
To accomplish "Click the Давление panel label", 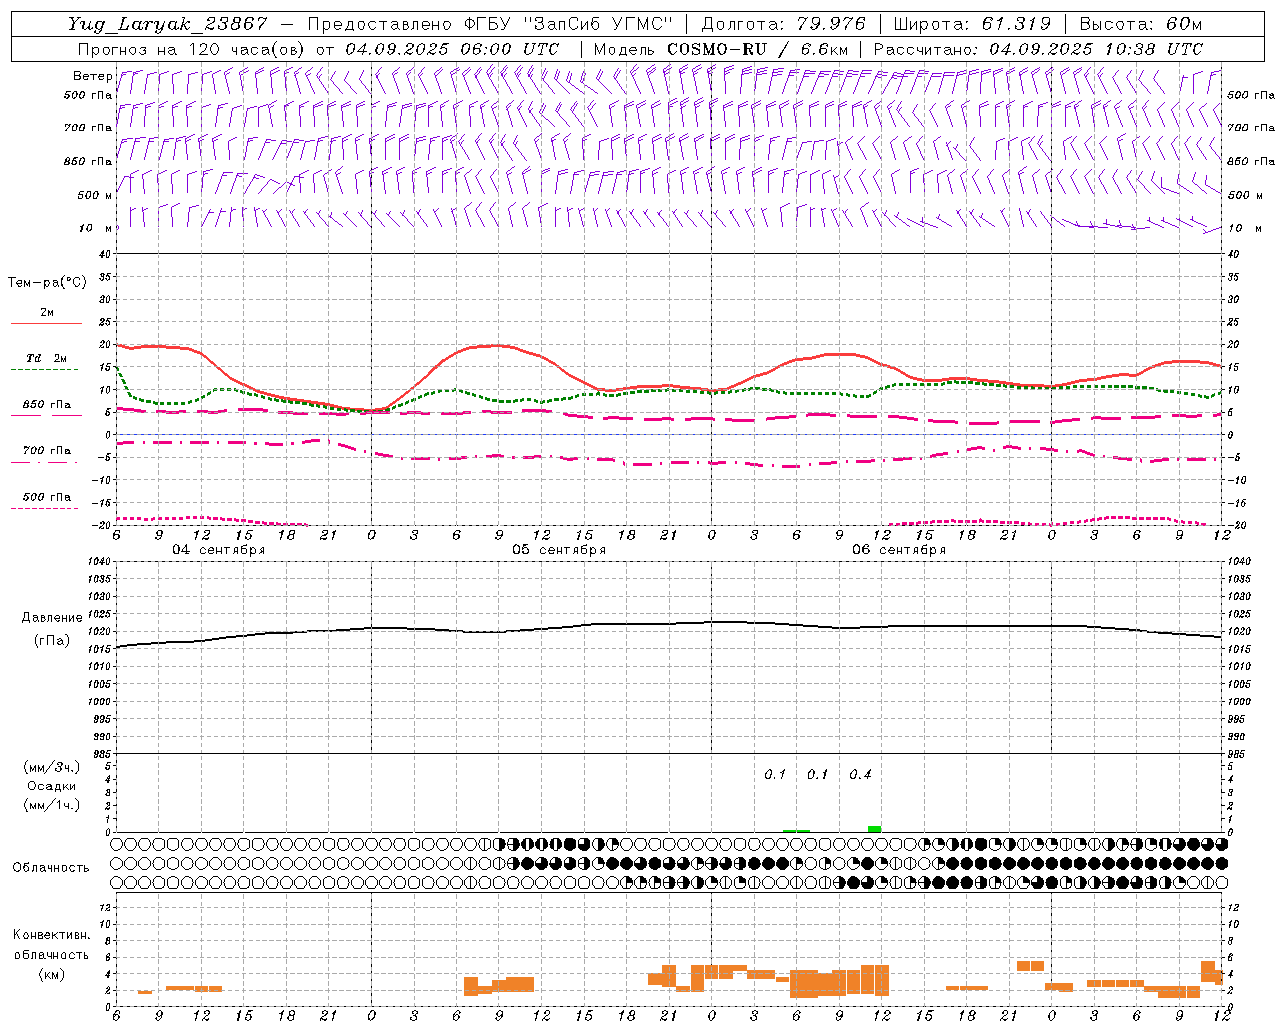I will point(52,618).
